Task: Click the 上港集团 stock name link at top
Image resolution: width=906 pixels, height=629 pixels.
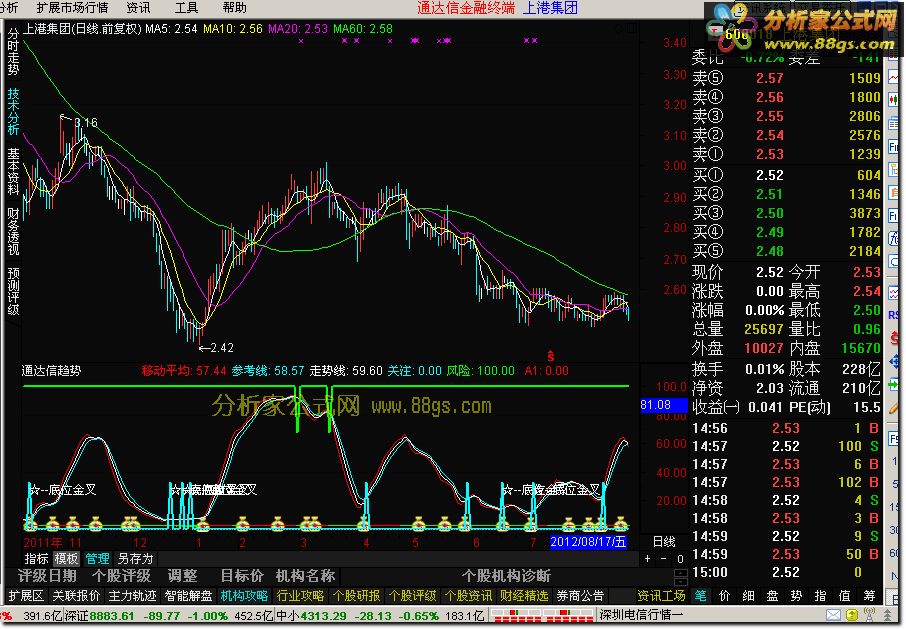Action: [x=550, y=8]
